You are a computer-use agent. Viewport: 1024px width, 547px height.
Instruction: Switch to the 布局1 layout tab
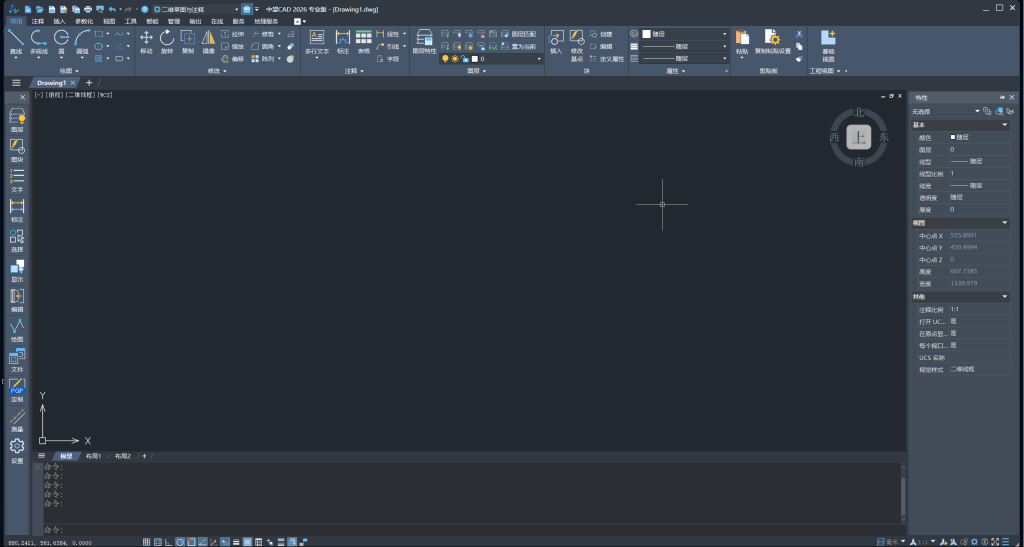[x=93, y=456]
